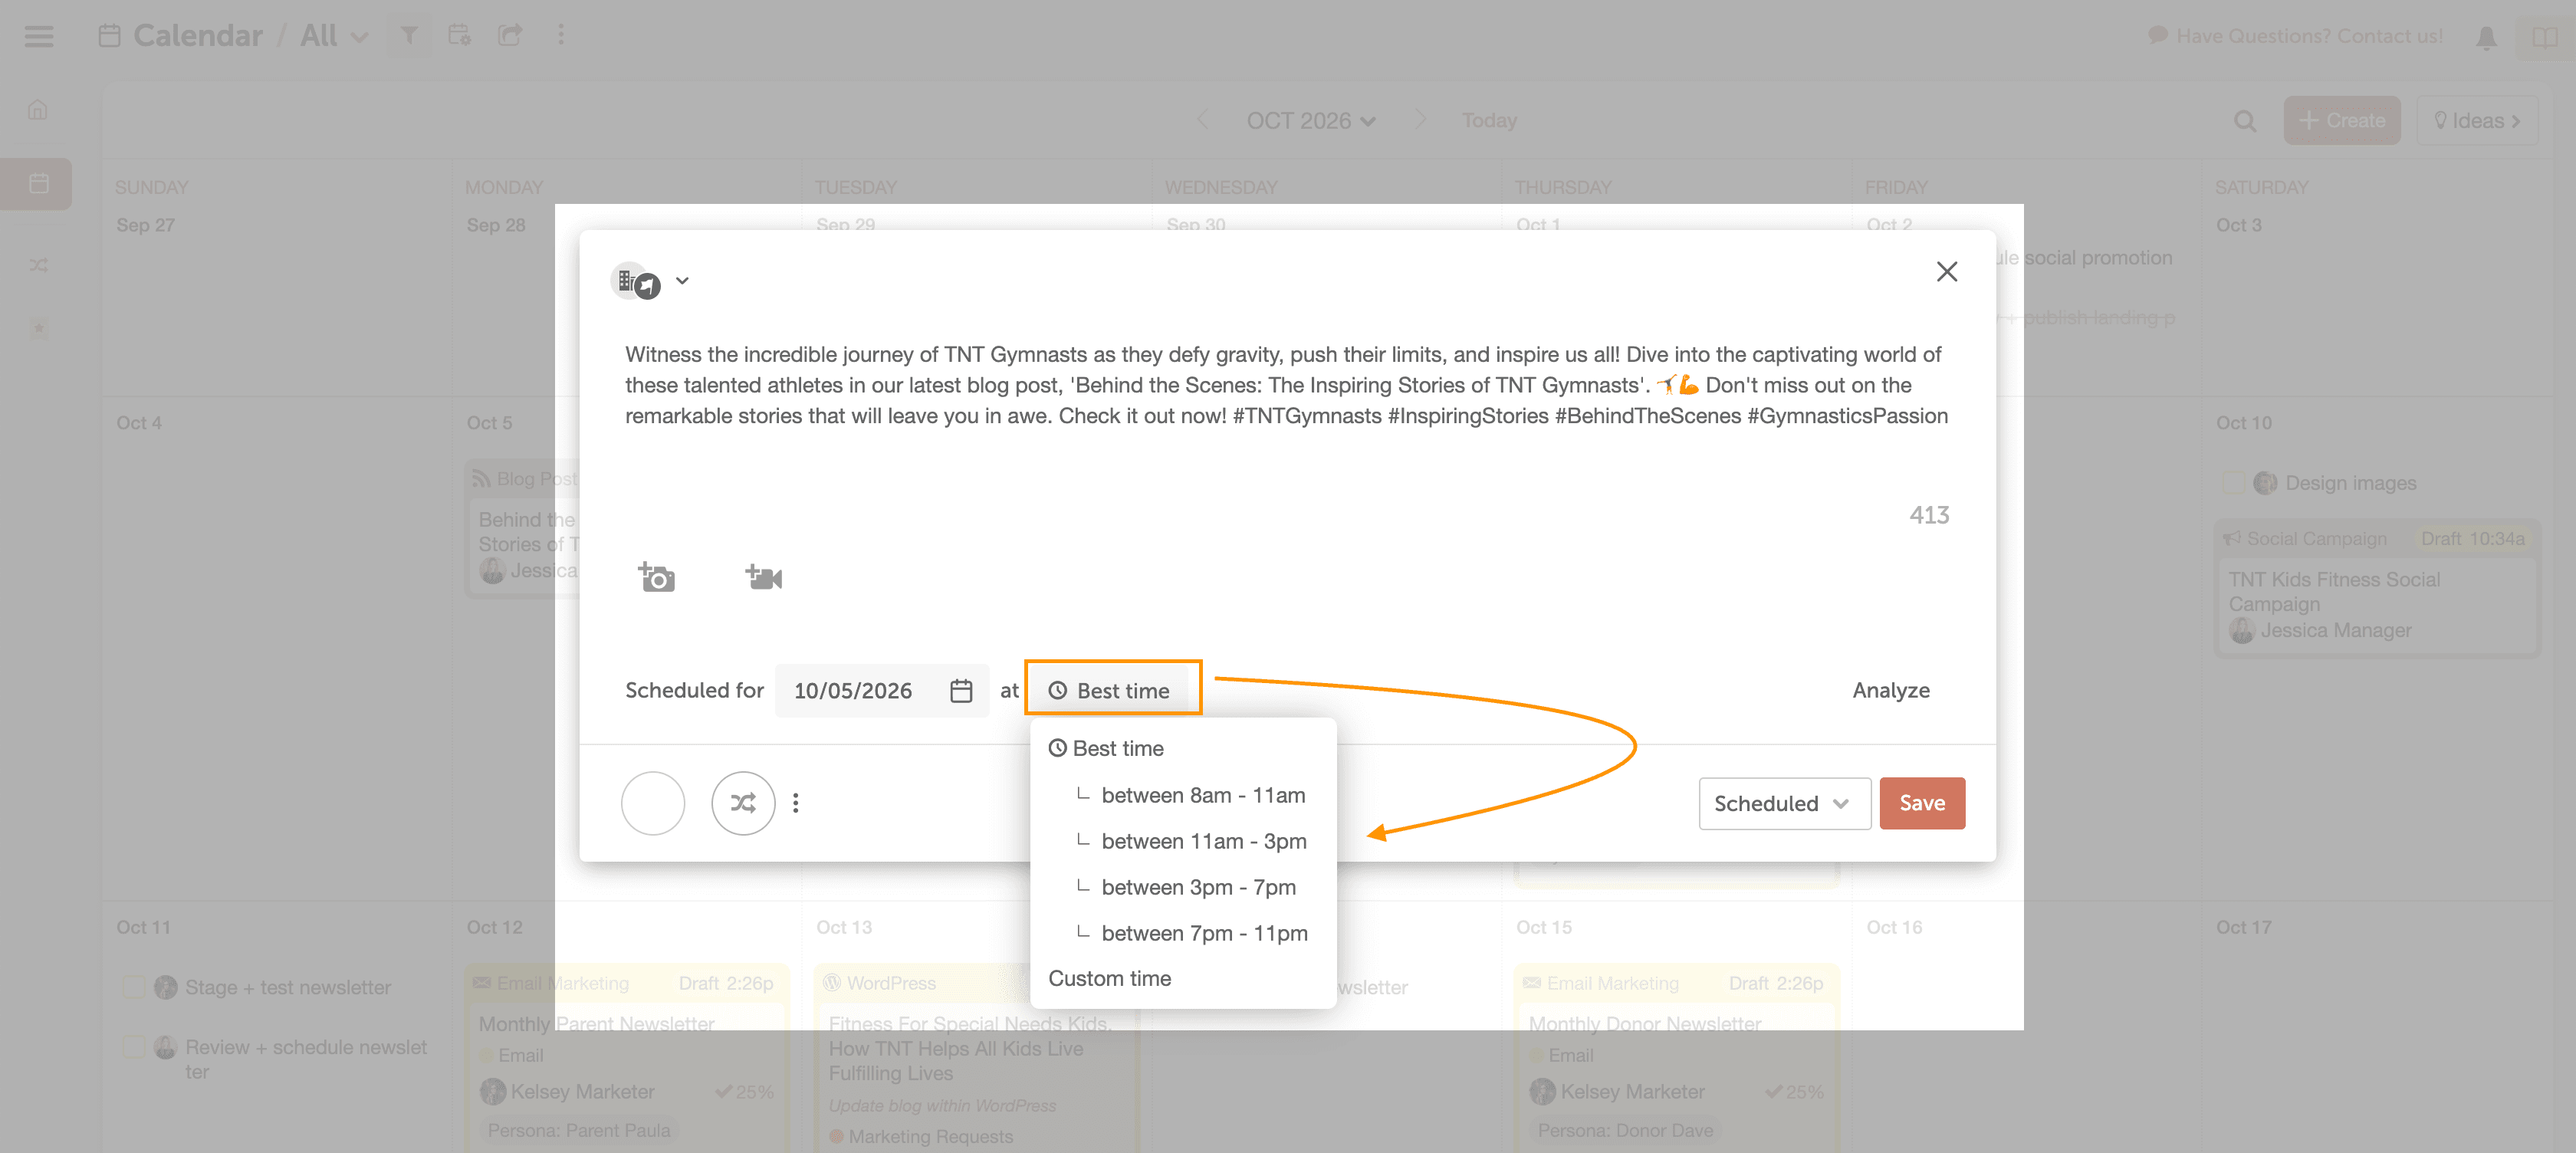Image resolution: width=2576 pixels, height=1153 pixels.
Task: Open the Scheduled status dropdown
Action: coord(1783,803)
